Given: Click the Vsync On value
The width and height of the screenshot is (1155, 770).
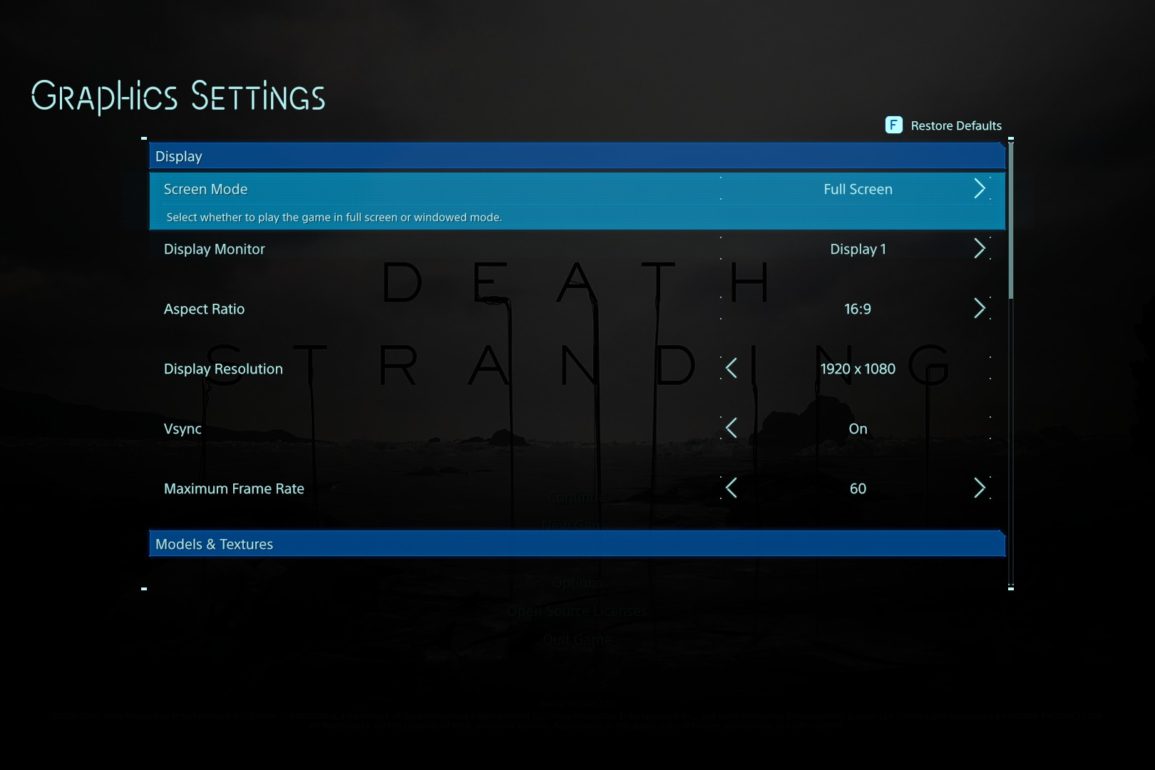Looking at the screenshot, I should pyautogui.click(x=858, y=429).
